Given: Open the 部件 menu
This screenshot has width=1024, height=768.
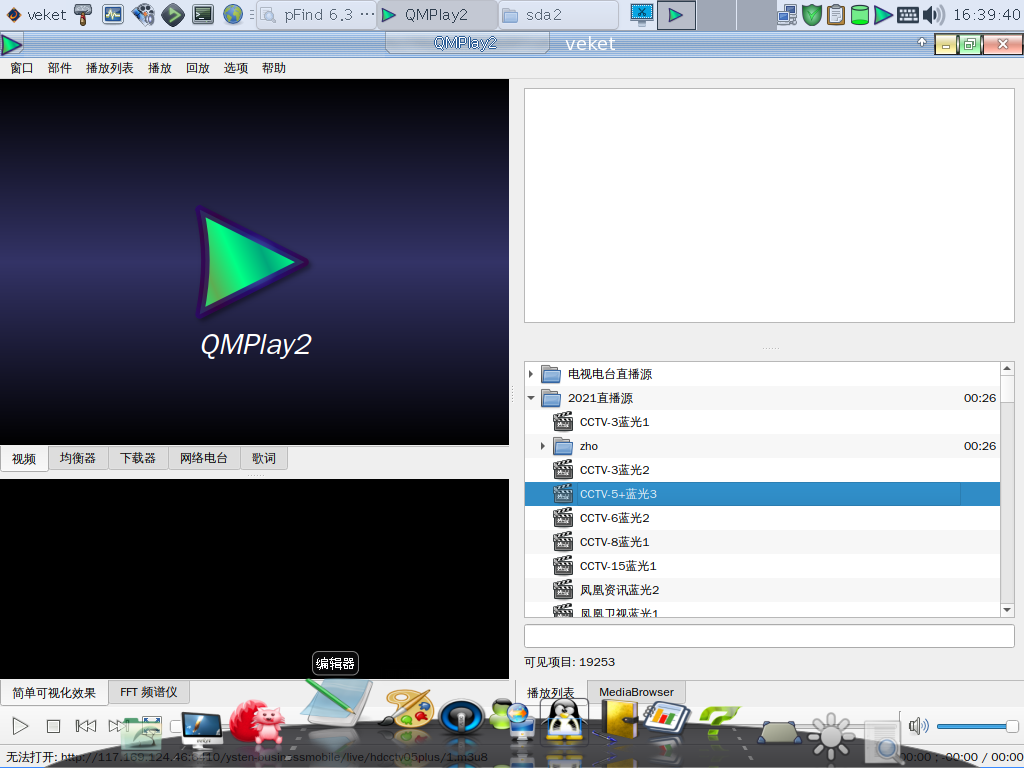Looking at the screenshot, I should point(59,68).
